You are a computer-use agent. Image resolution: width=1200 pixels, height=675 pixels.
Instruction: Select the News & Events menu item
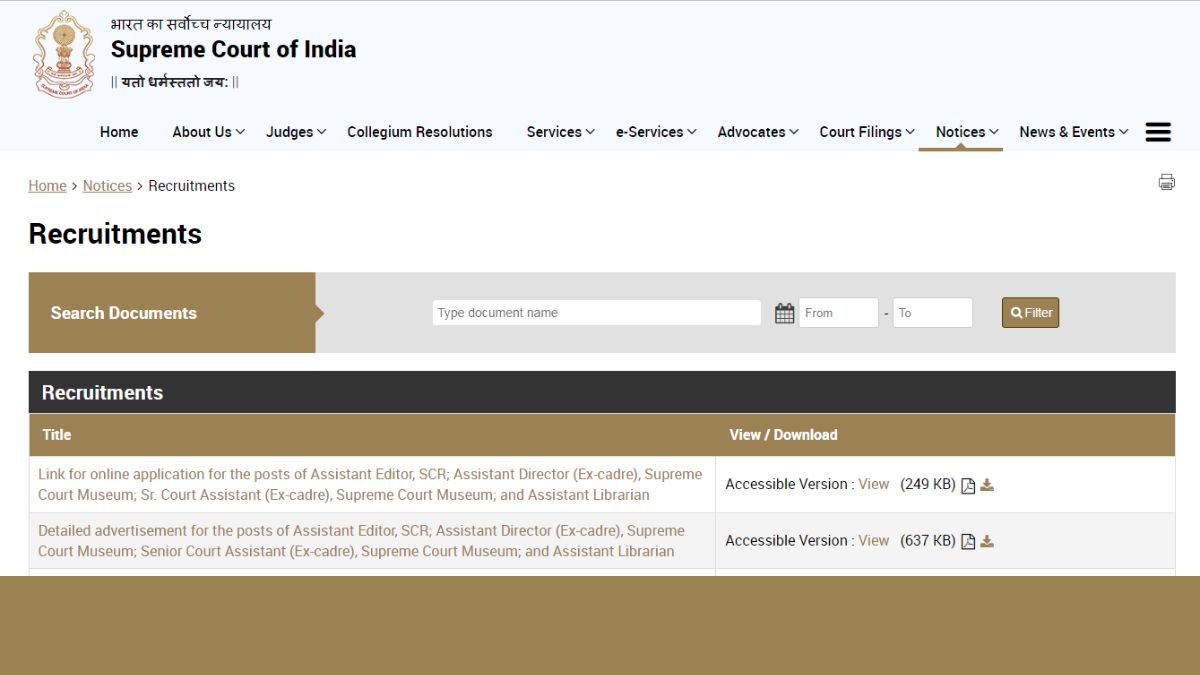[x=1067, y=131]
